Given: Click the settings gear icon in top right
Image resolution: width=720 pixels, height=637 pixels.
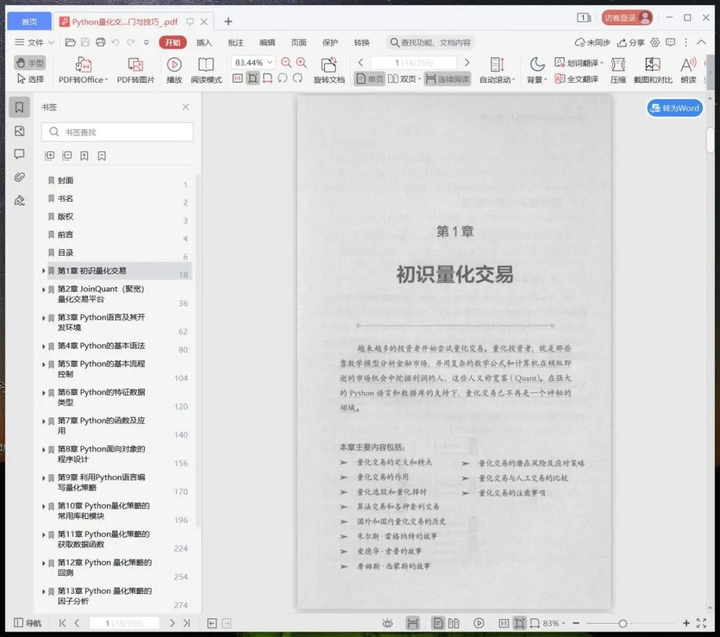Looking at the screenshot, I should (x=655, y=42).
